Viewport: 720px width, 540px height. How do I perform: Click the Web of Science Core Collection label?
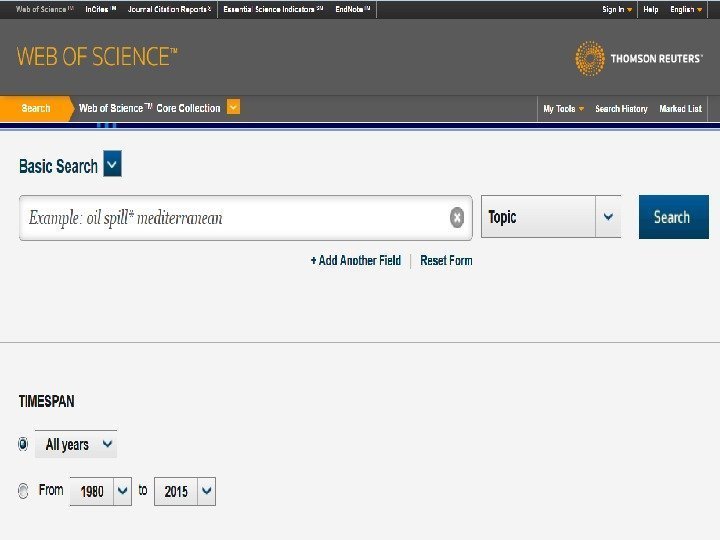[150, 108]
